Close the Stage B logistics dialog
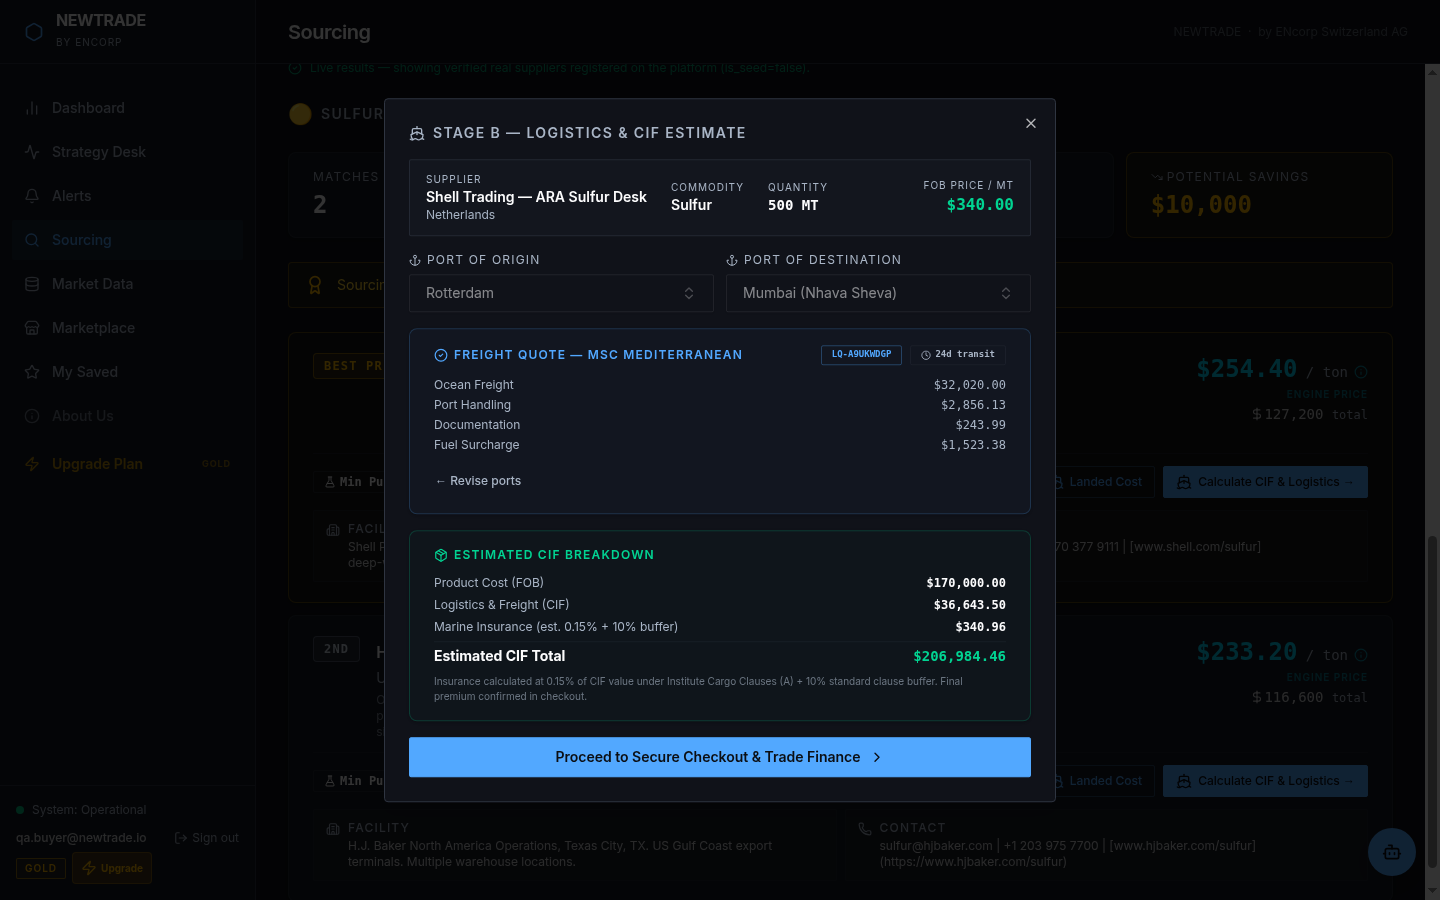 click(1031, 123)
